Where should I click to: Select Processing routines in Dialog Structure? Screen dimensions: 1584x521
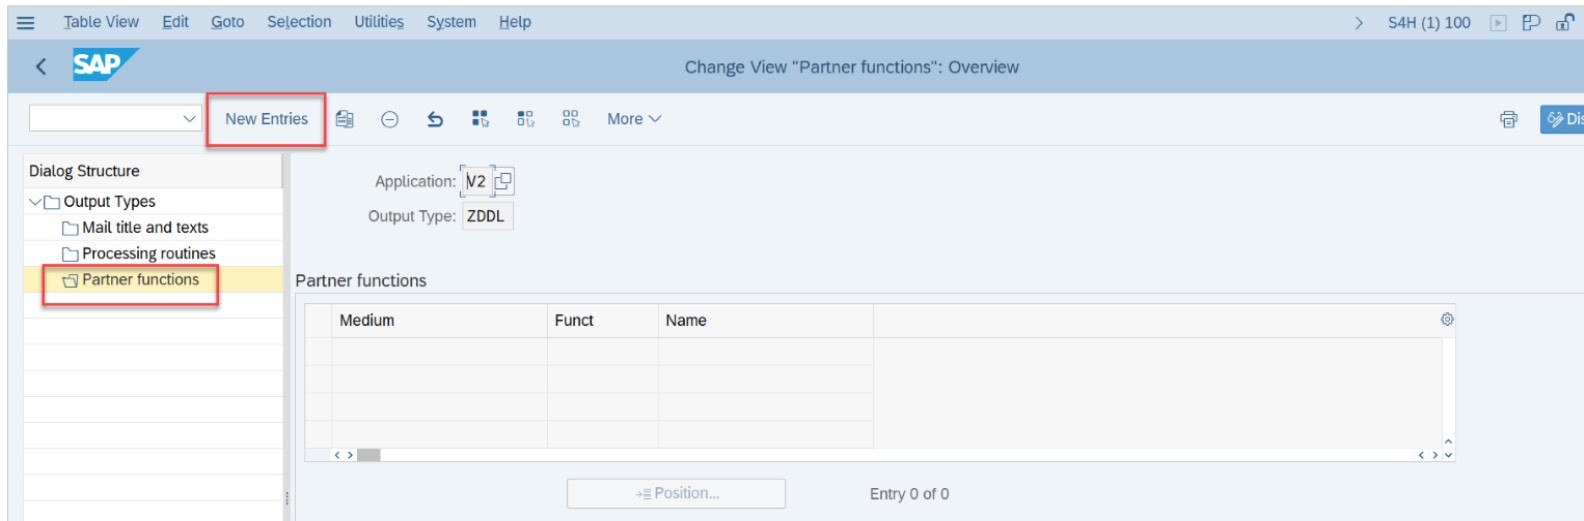point(148,254)
